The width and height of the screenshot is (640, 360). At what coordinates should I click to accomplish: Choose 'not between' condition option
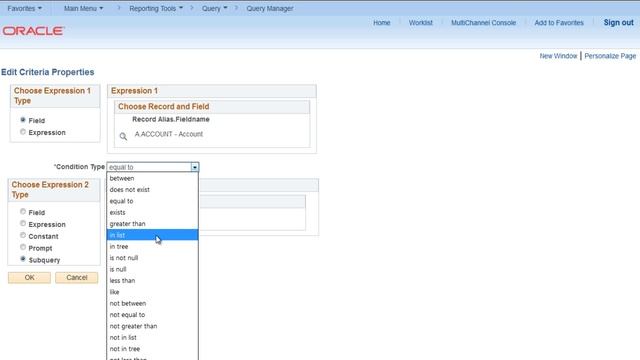[153, 304]
